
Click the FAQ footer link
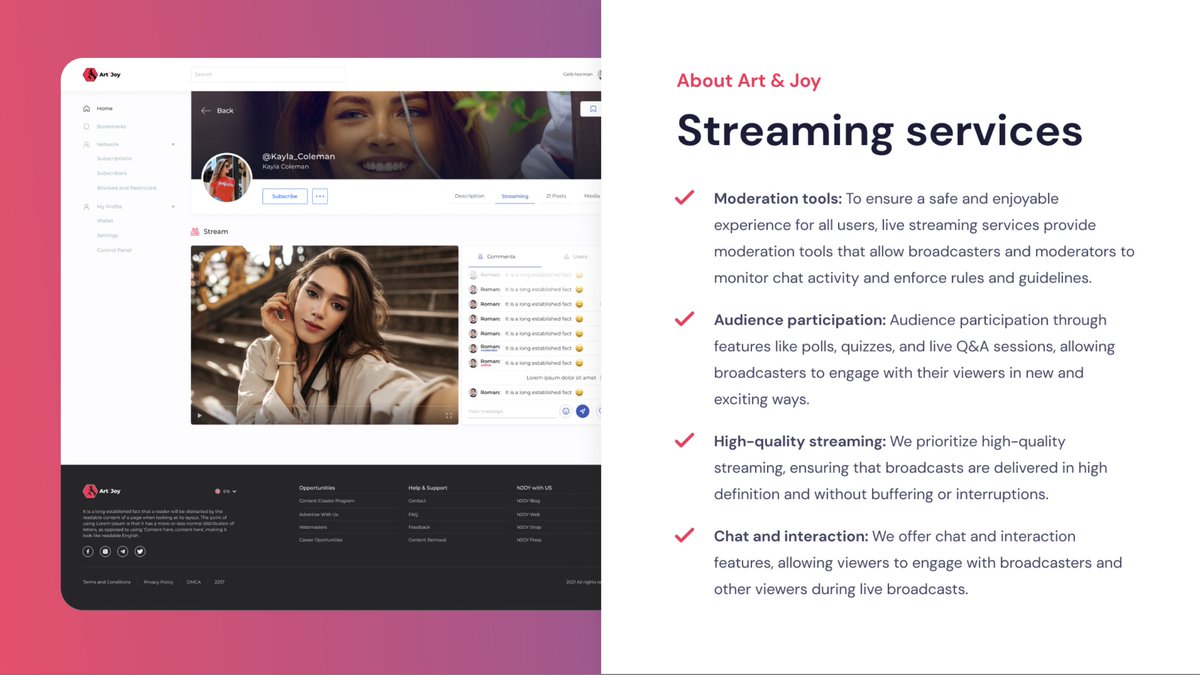[x=413, y=514]
